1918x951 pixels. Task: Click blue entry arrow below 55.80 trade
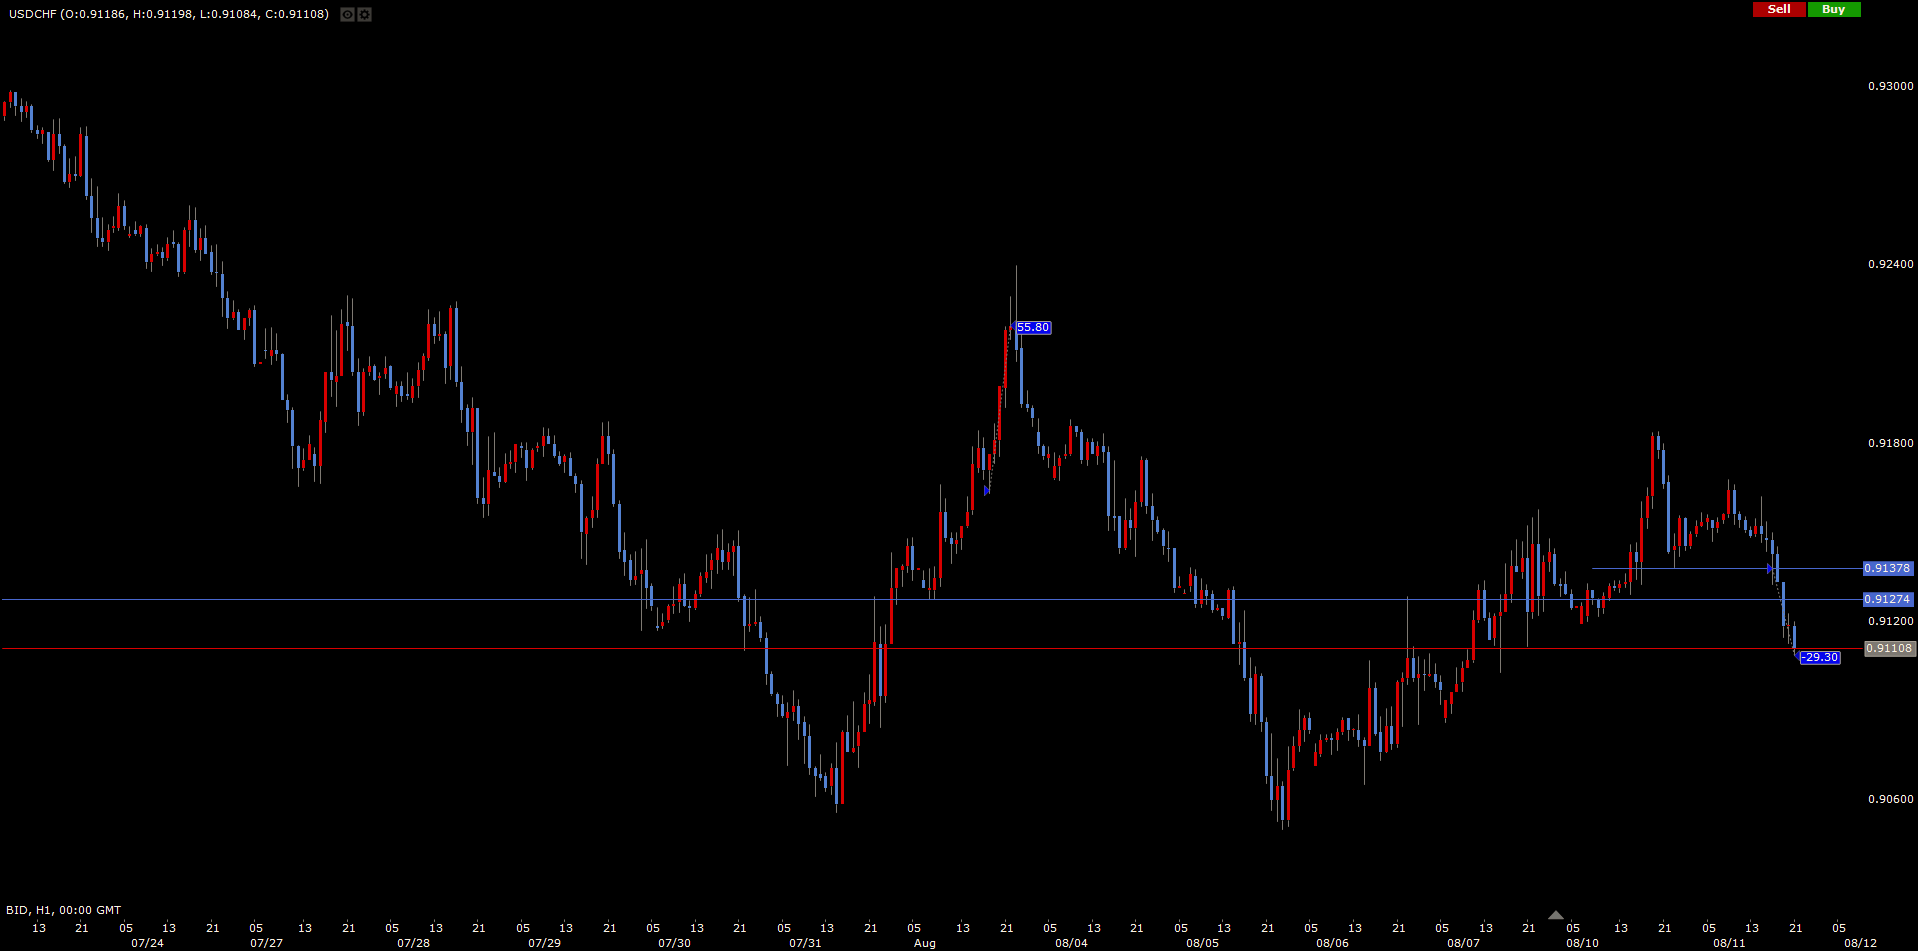[x=987, y=490]
